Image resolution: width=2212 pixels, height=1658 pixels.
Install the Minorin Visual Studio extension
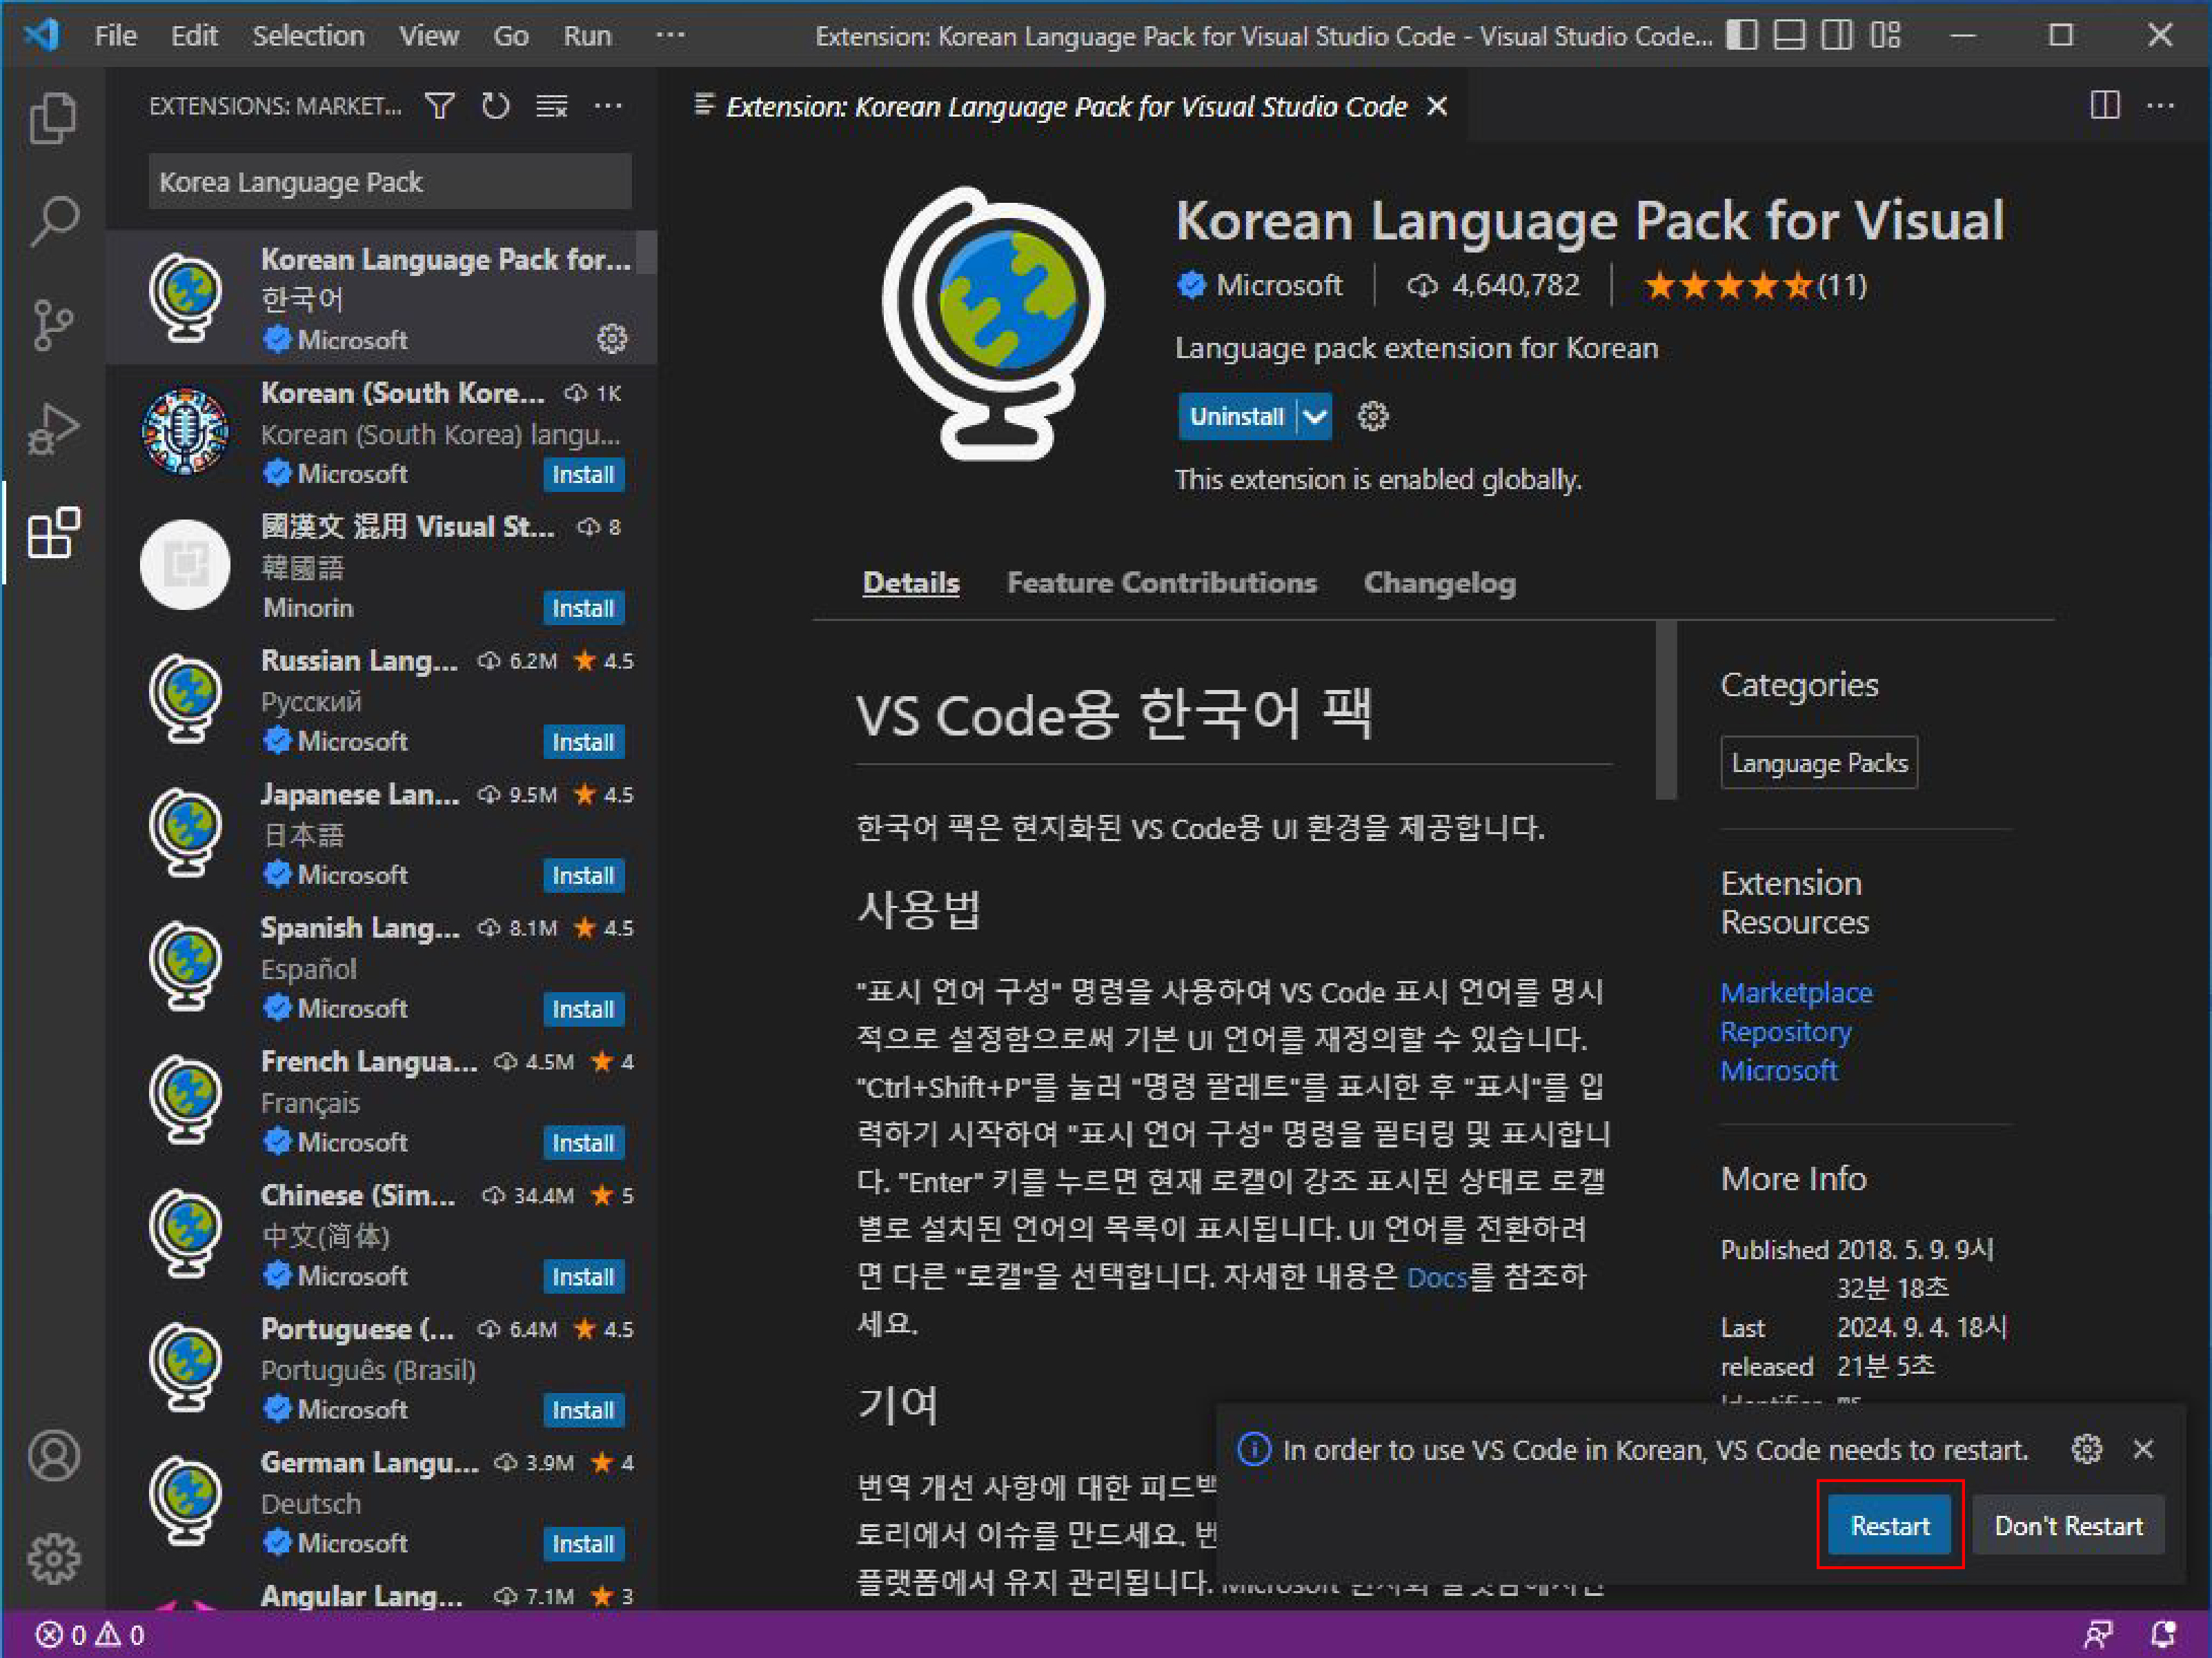pyautogui.click(x=584, y=608)
